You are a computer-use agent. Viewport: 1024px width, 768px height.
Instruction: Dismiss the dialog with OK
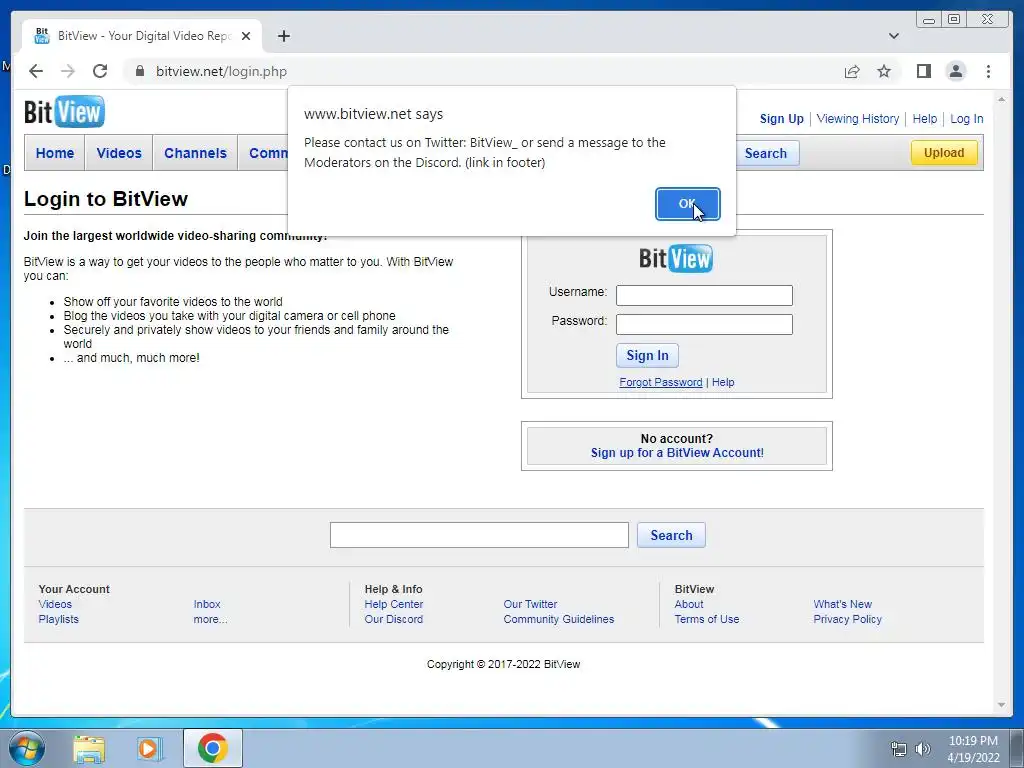tap(687, 204)
